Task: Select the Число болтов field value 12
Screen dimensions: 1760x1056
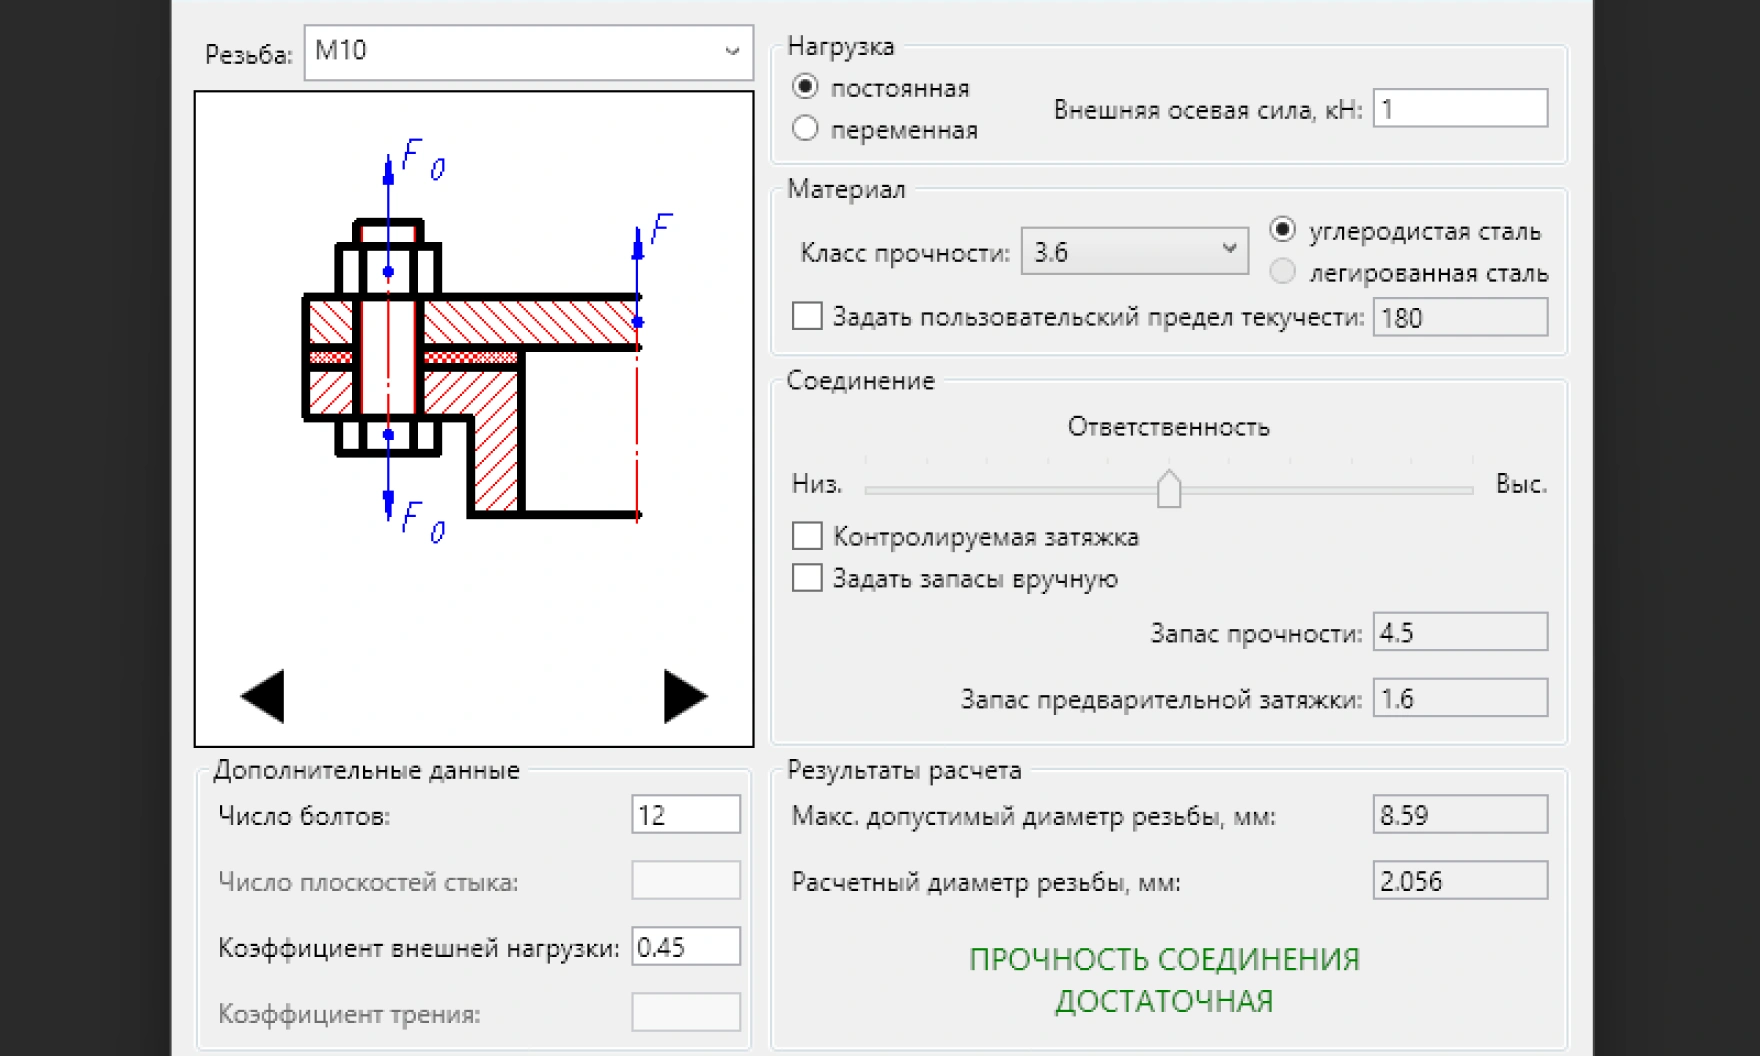Action: (x=684, y=814)
